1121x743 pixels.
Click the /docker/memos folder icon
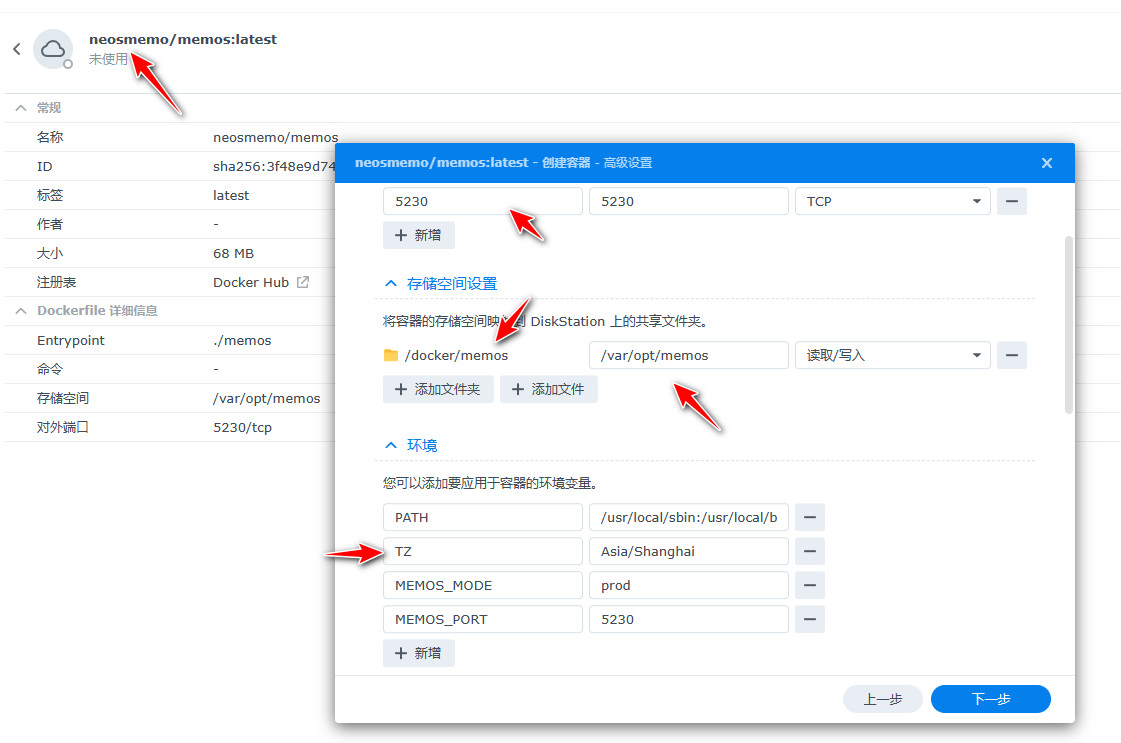[x=391, y=355]
